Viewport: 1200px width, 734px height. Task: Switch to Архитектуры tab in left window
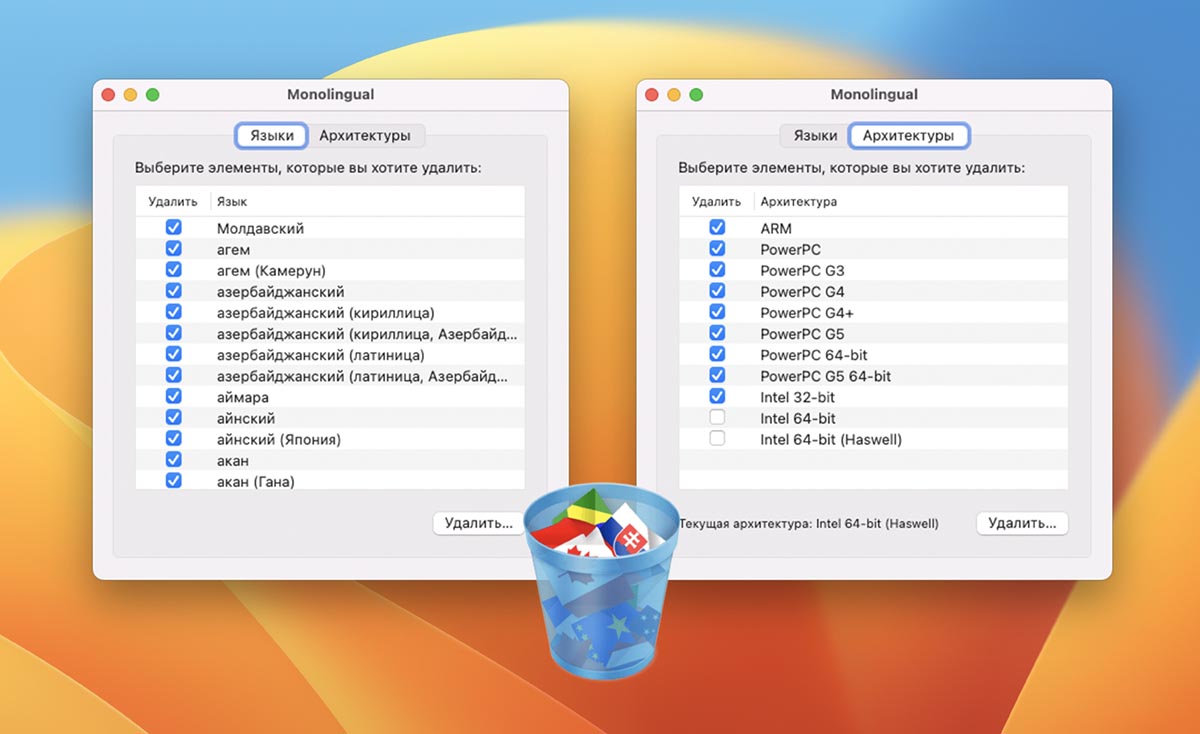[364, 135]
